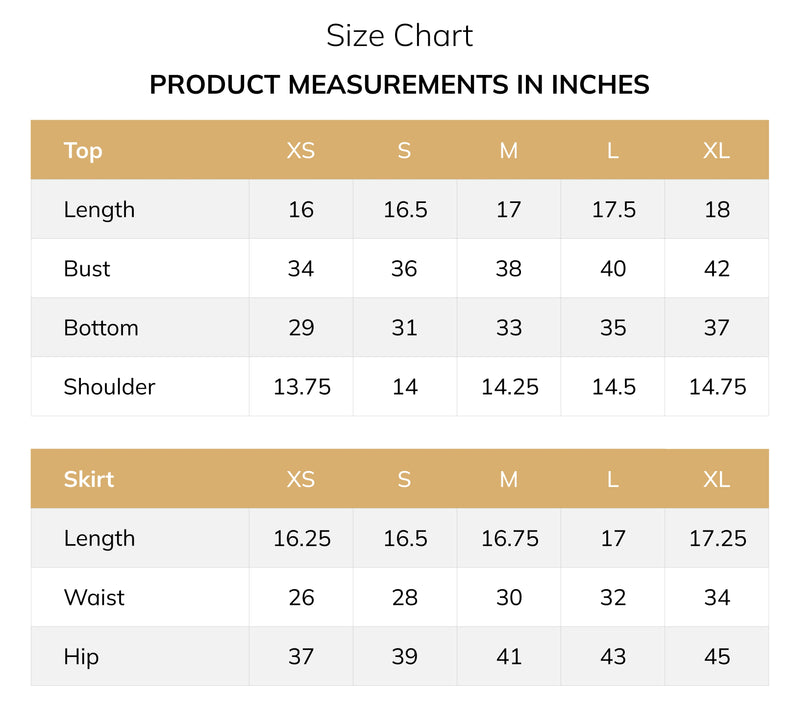Click the Hip value 45 for XL
The height and width of the screenshot is (718, 800).
[x=717, y=656]
